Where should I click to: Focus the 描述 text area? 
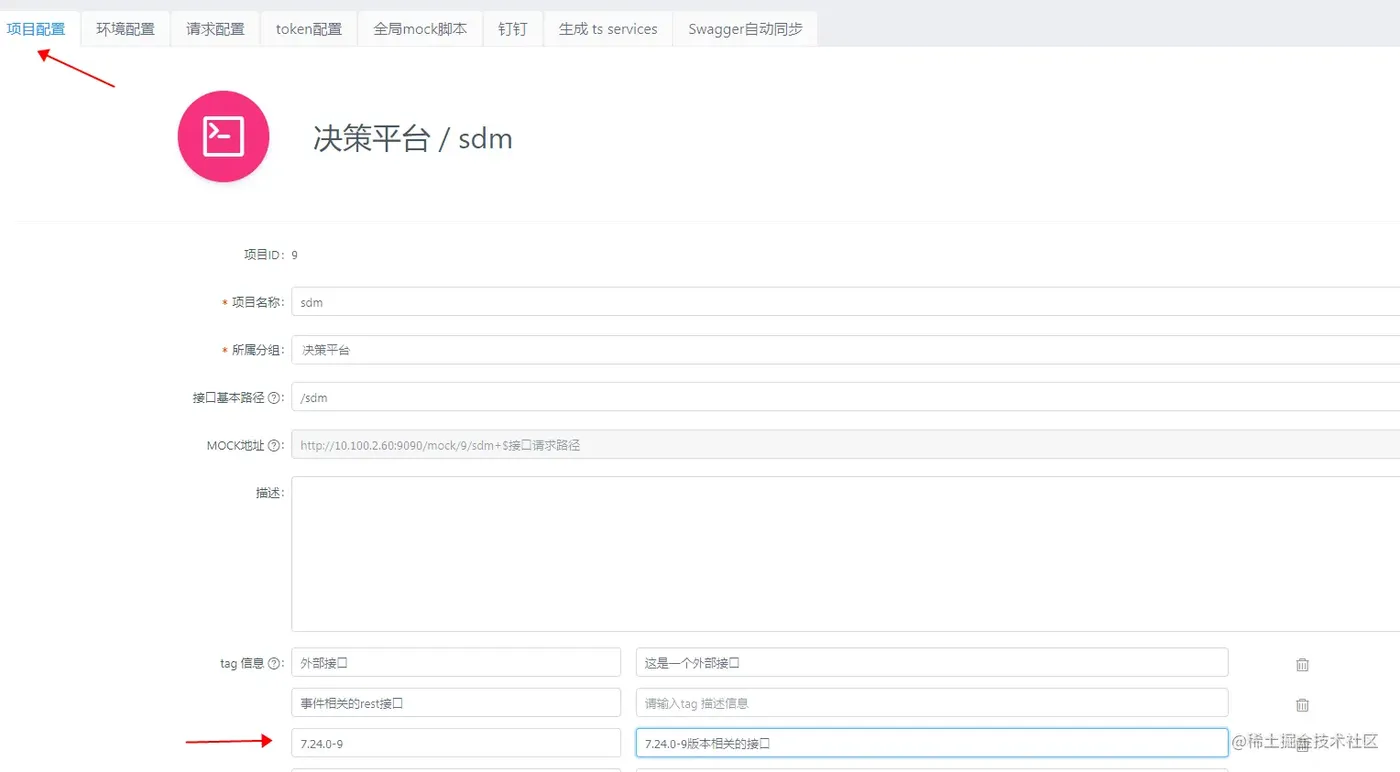click(846, 554)
